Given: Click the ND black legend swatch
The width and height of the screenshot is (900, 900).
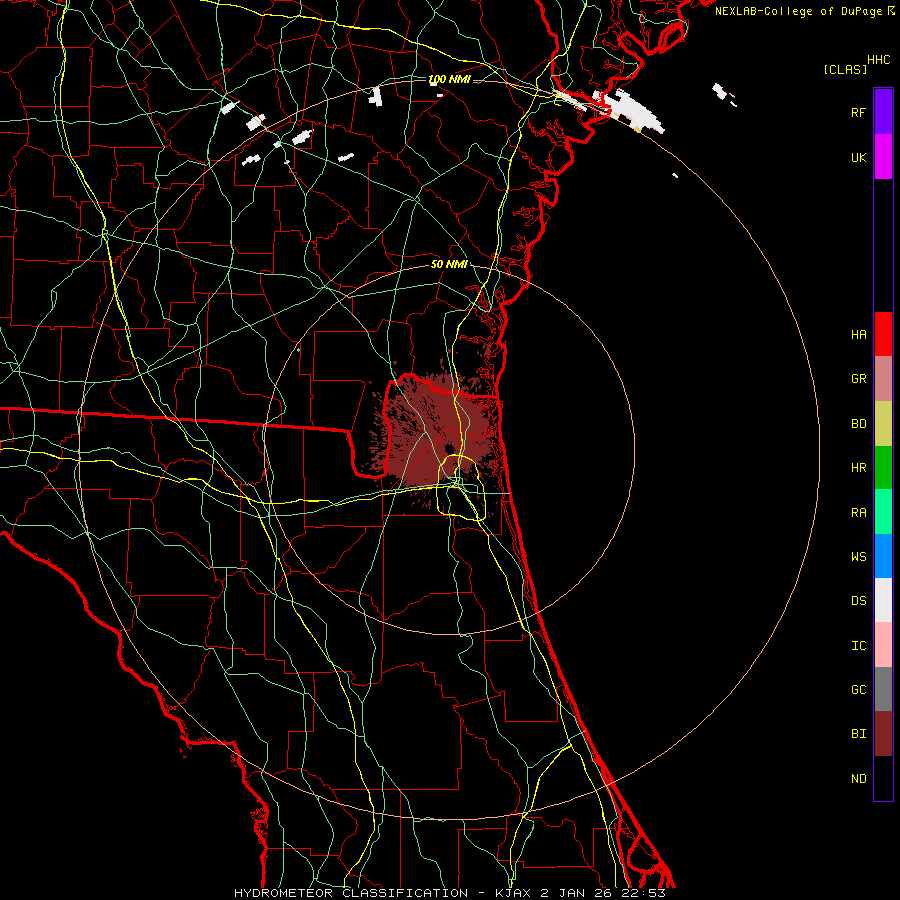Looking at the screenshot, I should coord(883,778).
